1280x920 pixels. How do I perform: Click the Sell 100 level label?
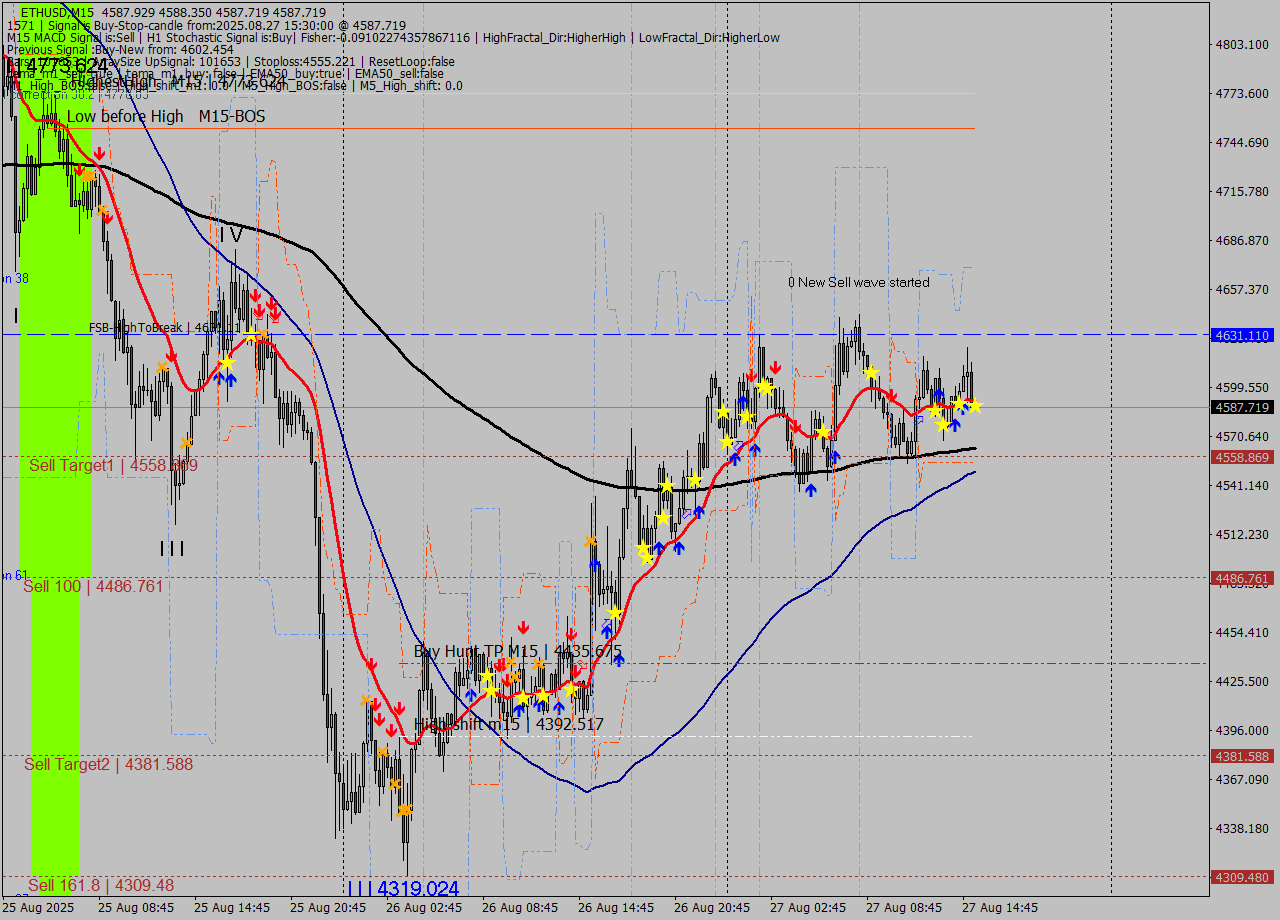click(93, 587)
